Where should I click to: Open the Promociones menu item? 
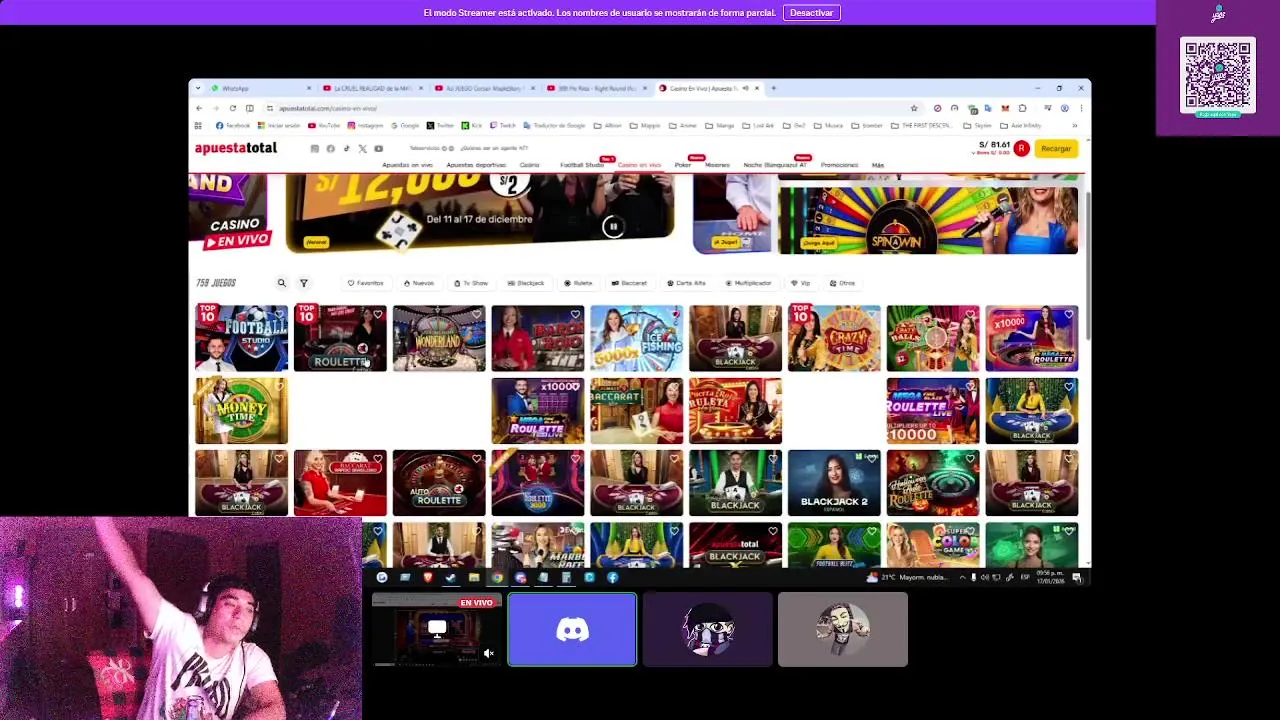tap(839, 165)
